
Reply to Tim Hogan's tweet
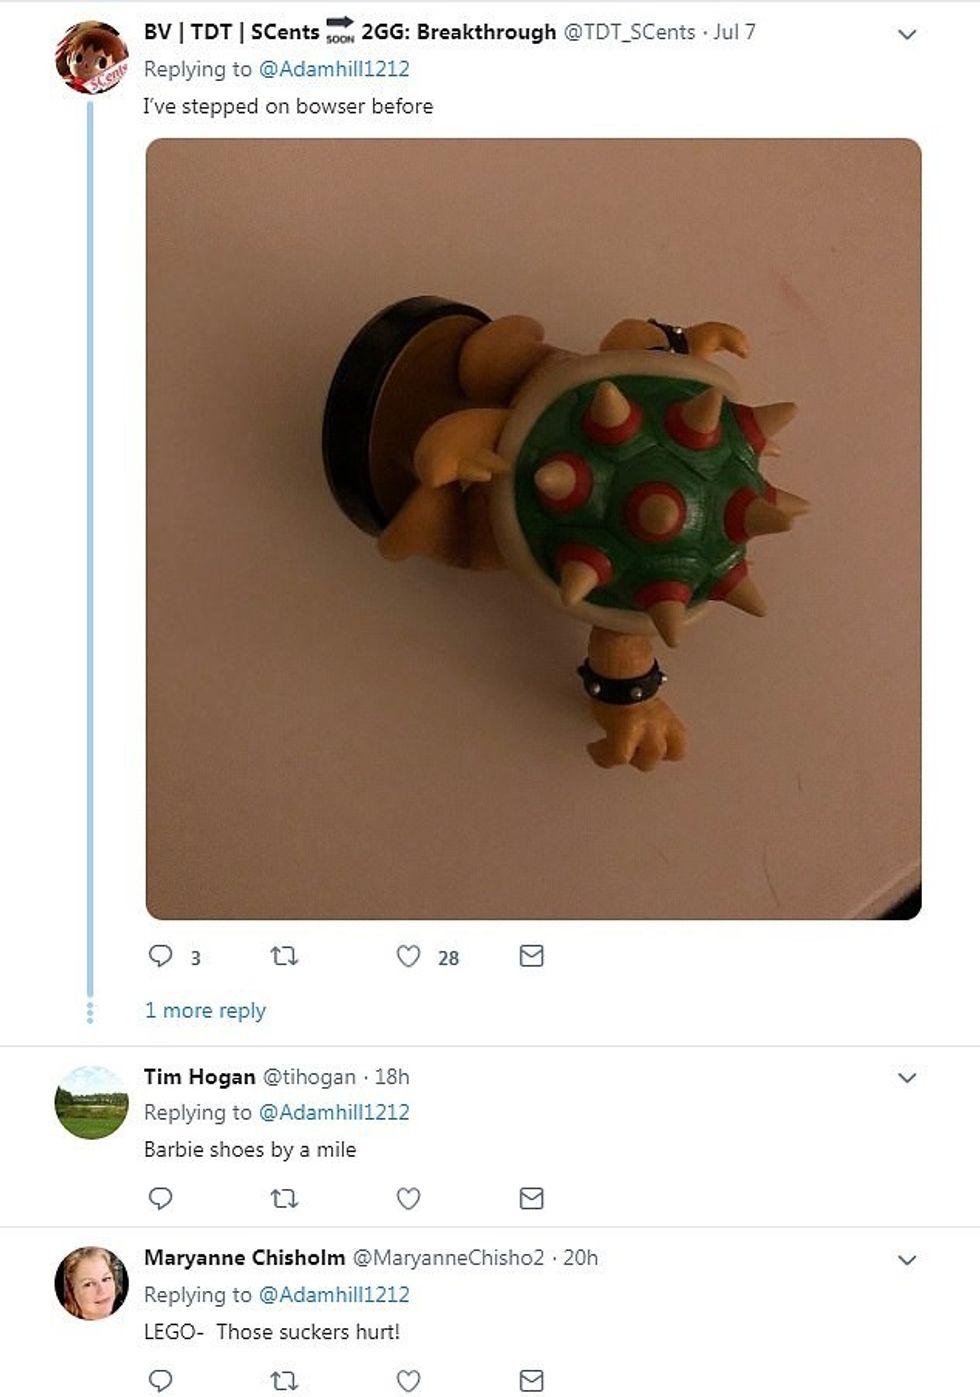[160, 1198]
